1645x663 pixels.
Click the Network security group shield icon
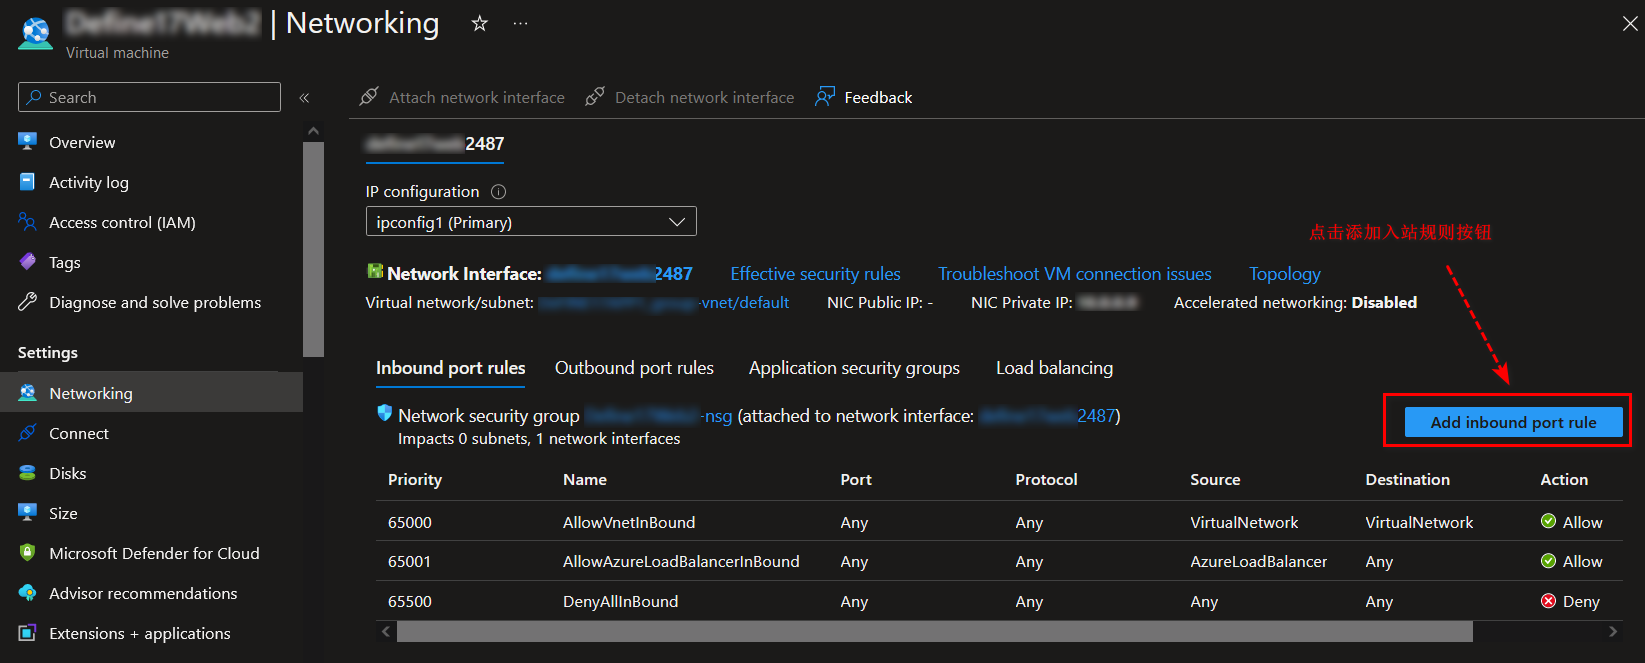coord(384,413)
